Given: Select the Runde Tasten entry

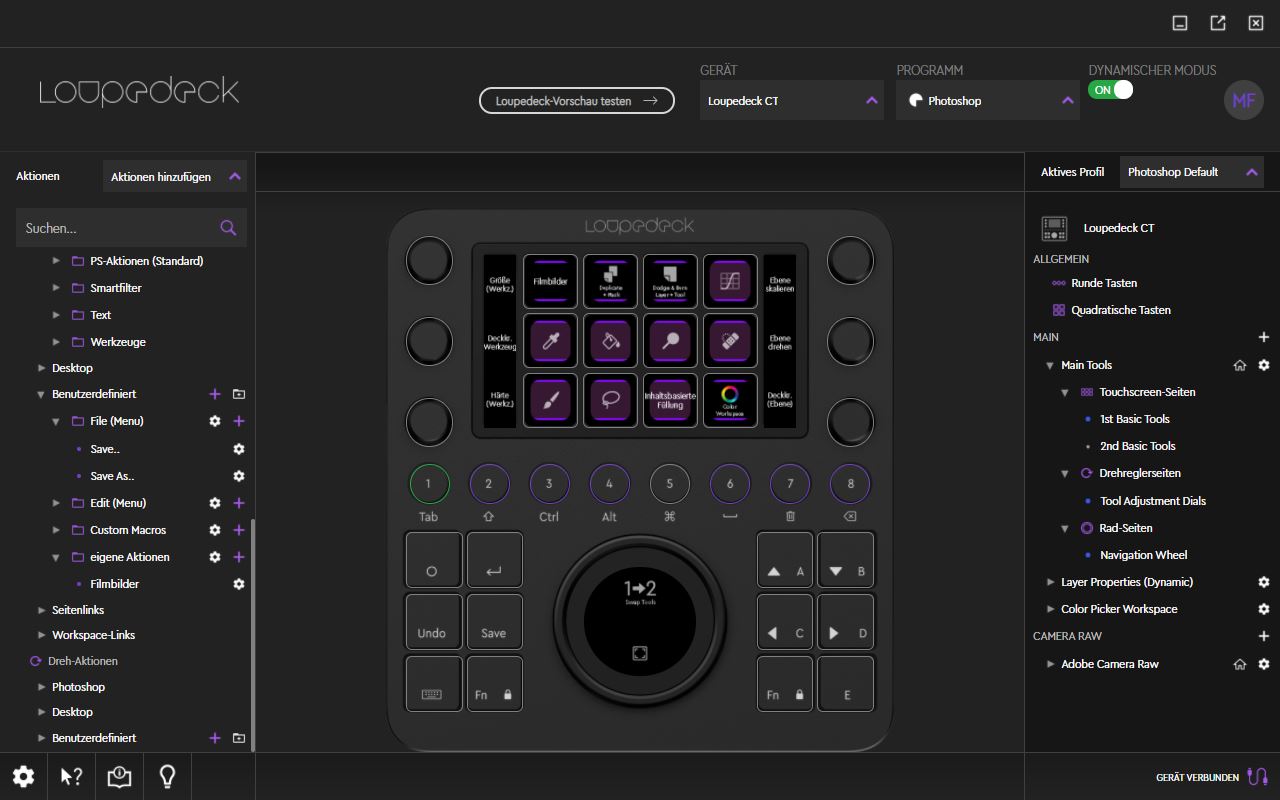Looking at the screenshot, I should point(1103,283).
